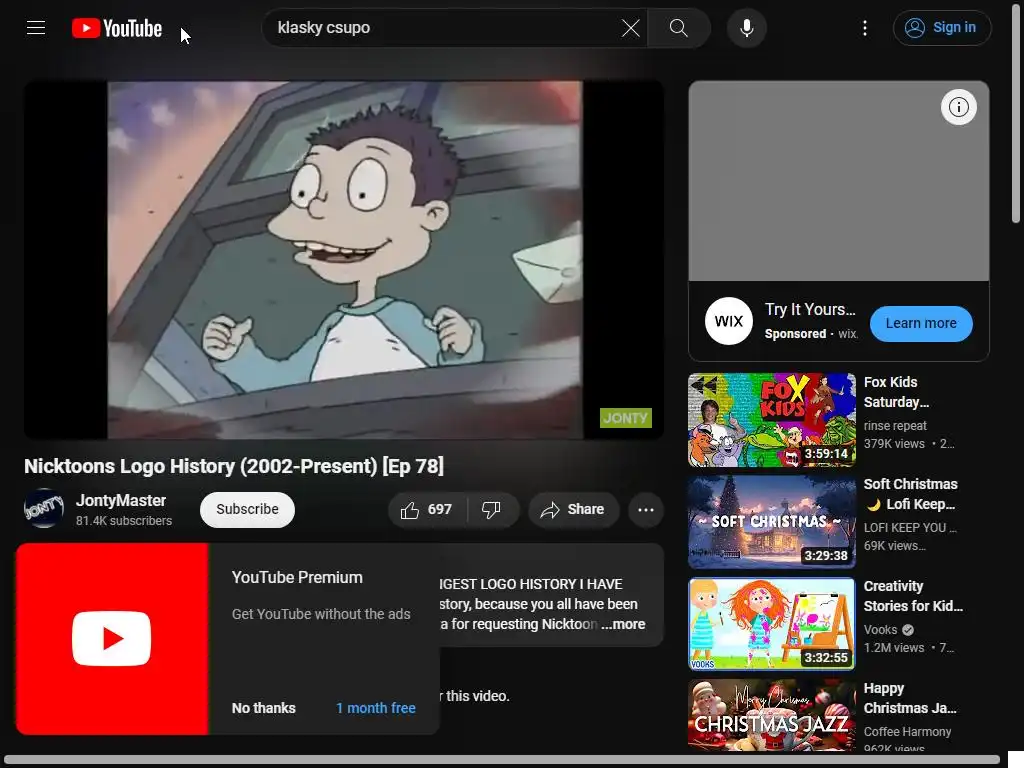Open the JontyMaster channel avatar
This screenshot has width=1024, height=768.
[44, 509]
